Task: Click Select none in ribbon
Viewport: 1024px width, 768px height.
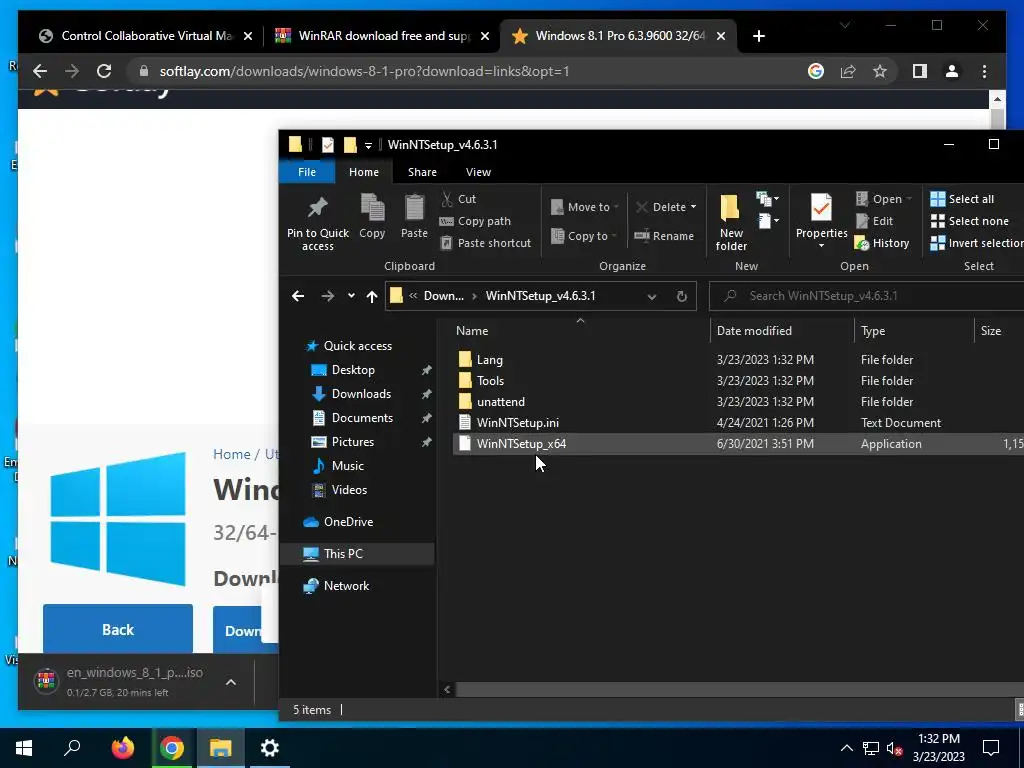Action: click(x=969, y=221)
